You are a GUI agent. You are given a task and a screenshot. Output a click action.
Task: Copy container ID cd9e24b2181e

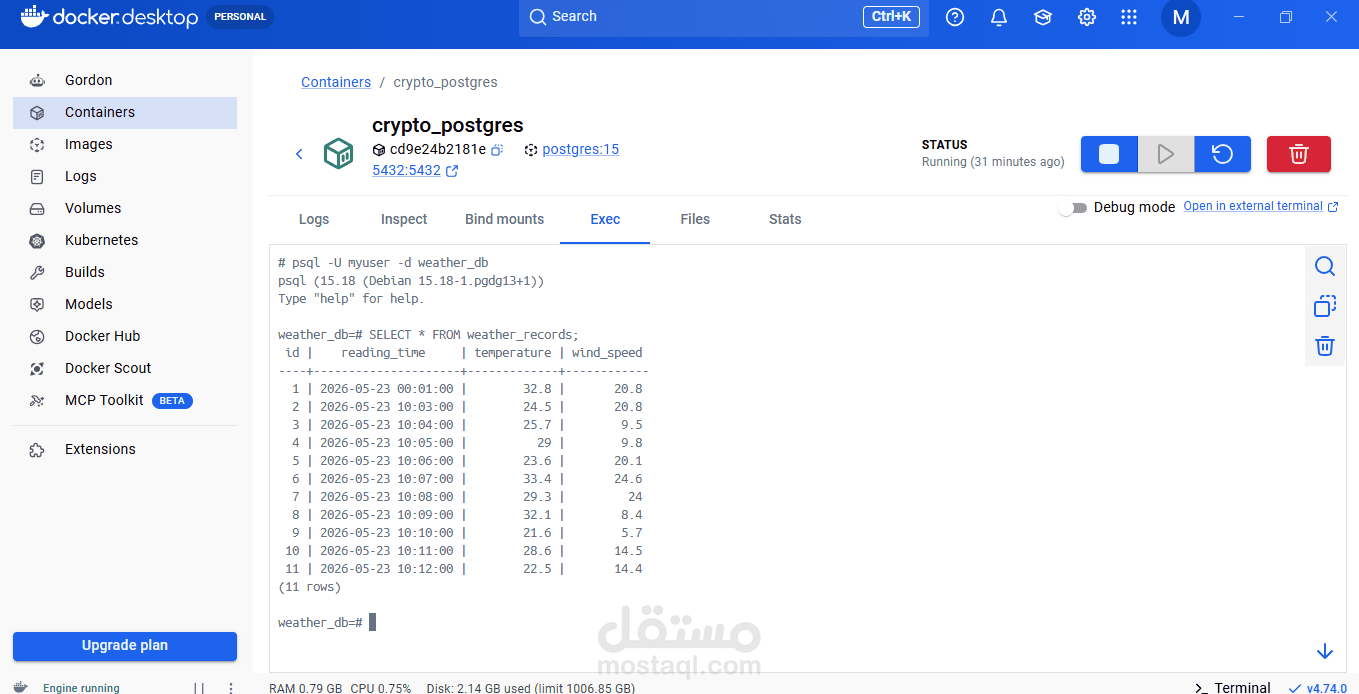click(497, 150)
